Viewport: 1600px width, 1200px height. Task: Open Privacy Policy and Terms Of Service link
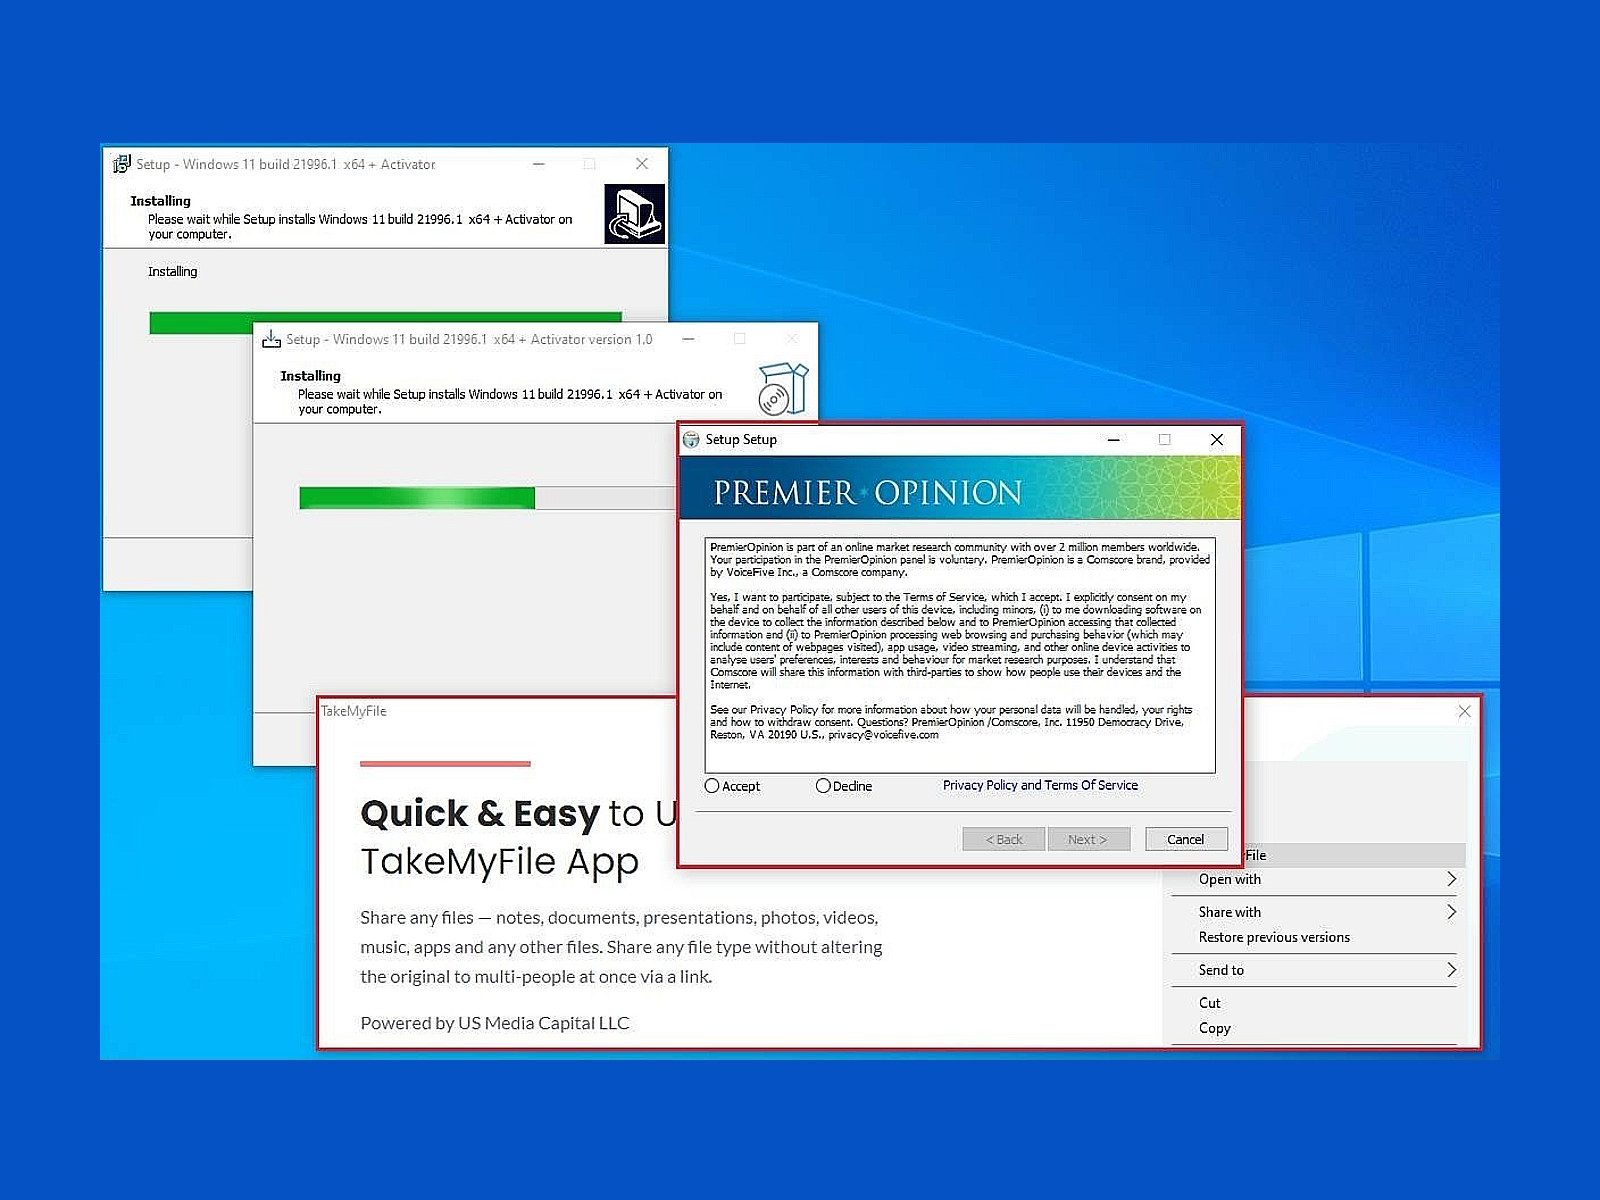1040,785
